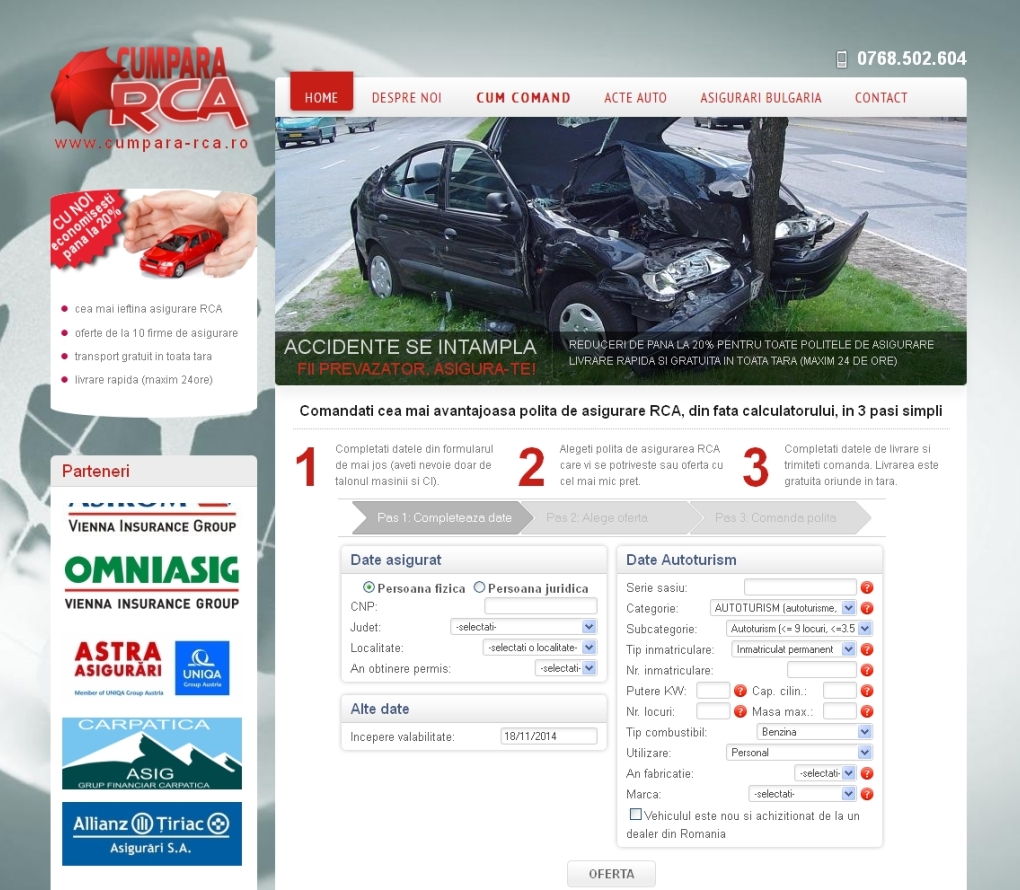Click the help icon beside Serie sasiu

pos(867,588)
